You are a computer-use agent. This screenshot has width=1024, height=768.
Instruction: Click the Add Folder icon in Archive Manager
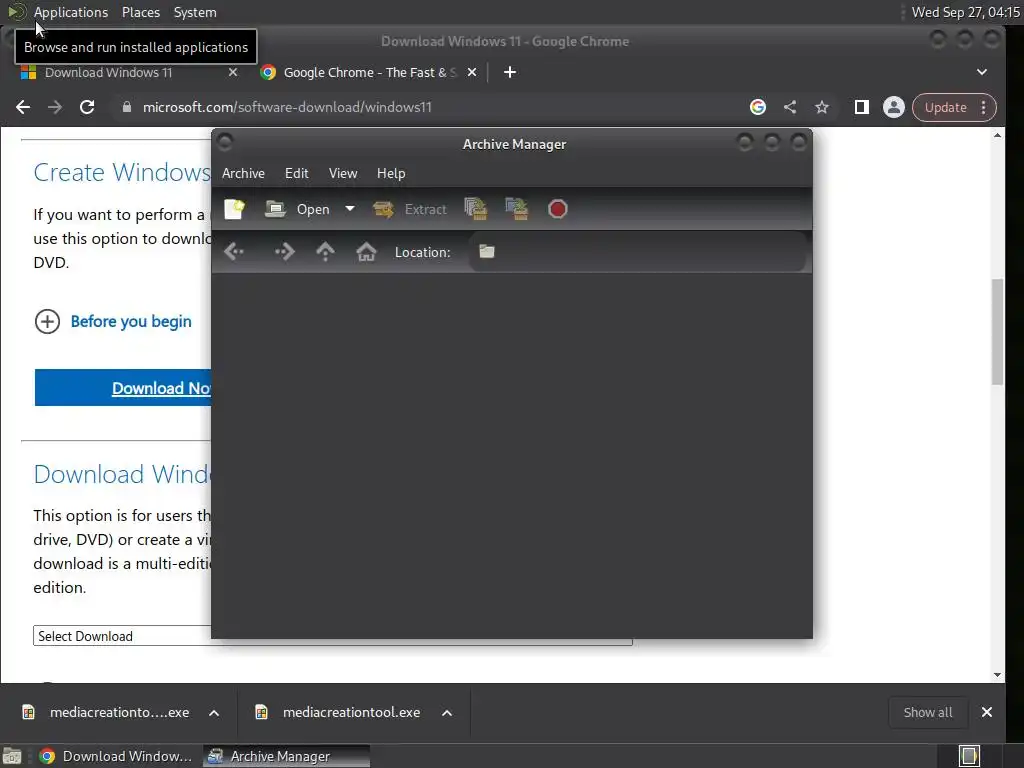click(x=517, y=209)
